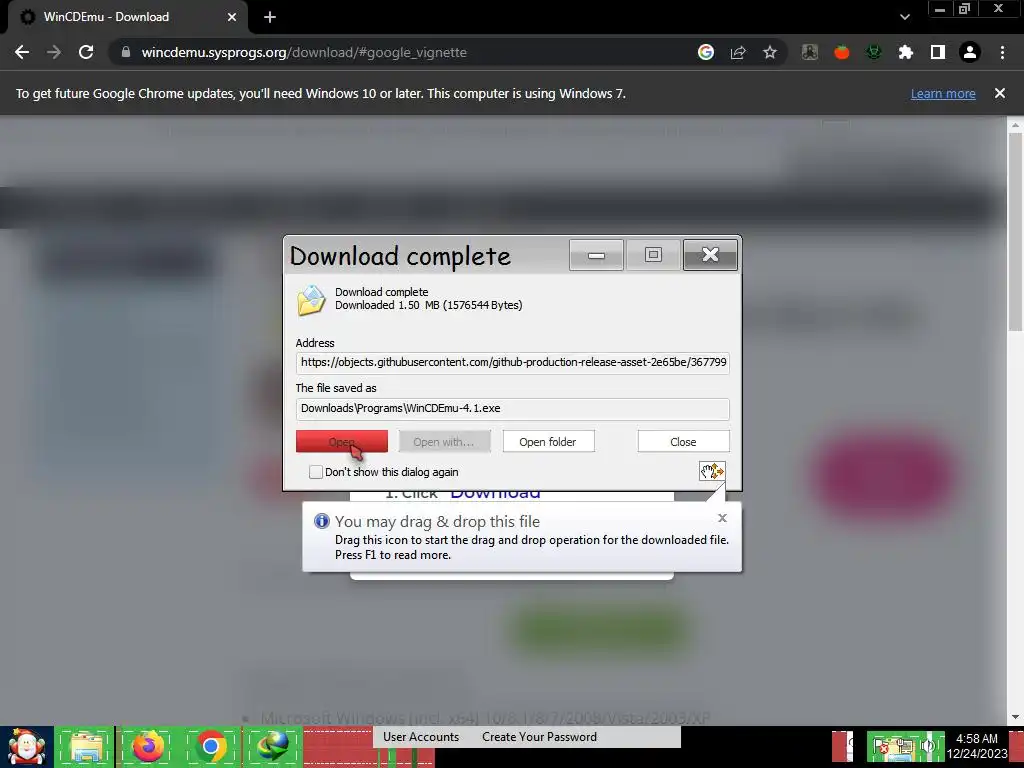Open Internet Download Manager taskbar icon

(x=273, y=747)
